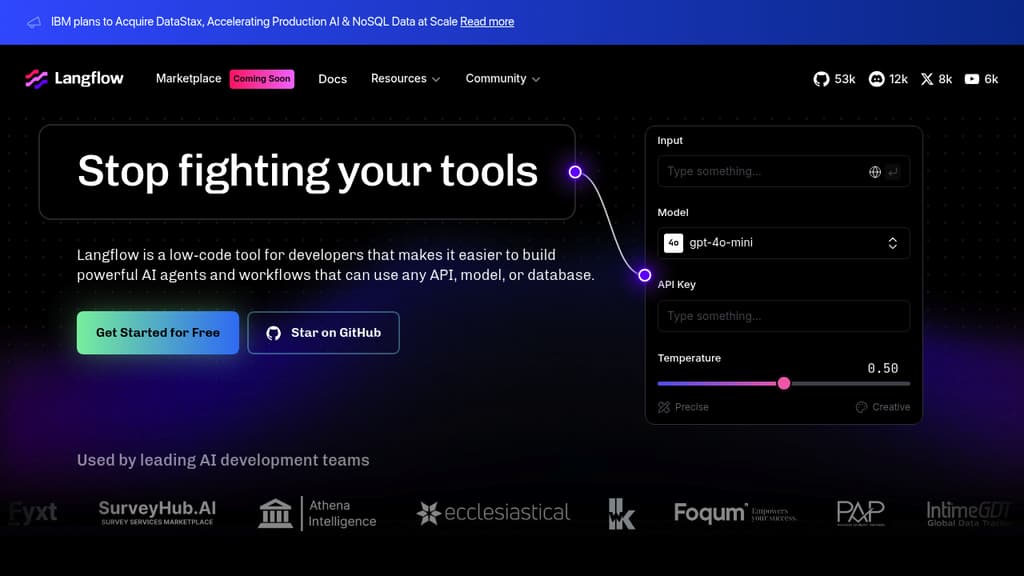The image size is (1024, 576).
Task: Expand the Resources menu
Action: tap(405, 78)
